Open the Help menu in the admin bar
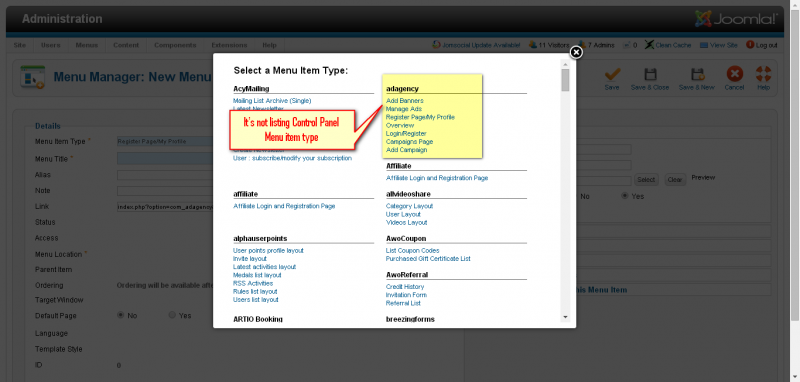This screenshot has width=800, height=382. coord(269,45)
